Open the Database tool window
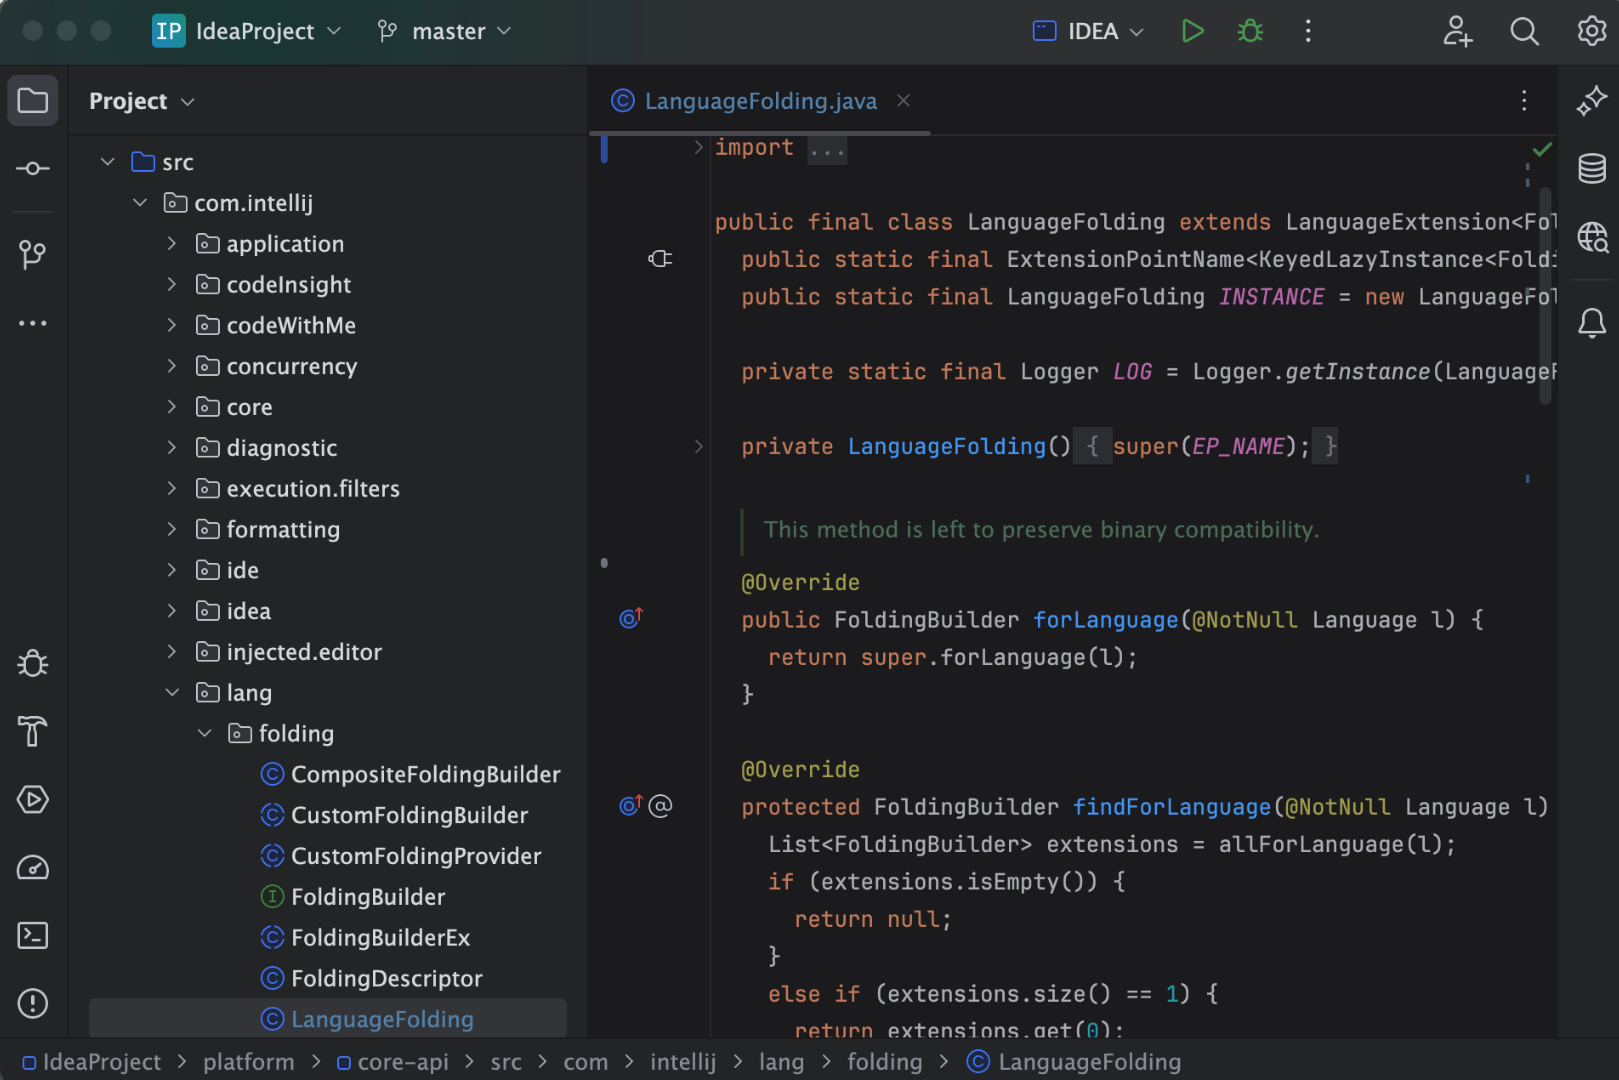This screenshot has height=1080, width=1619. 1592,168
